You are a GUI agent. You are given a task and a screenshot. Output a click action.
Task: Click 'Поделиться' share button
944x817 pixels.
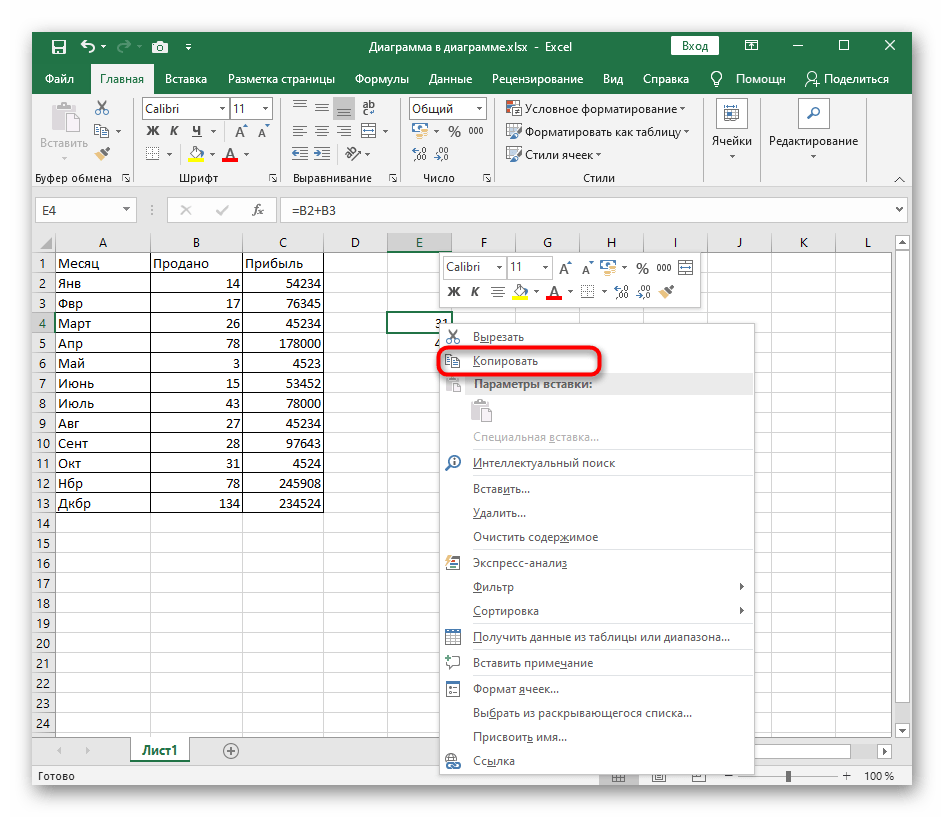[x=846, y=79]
